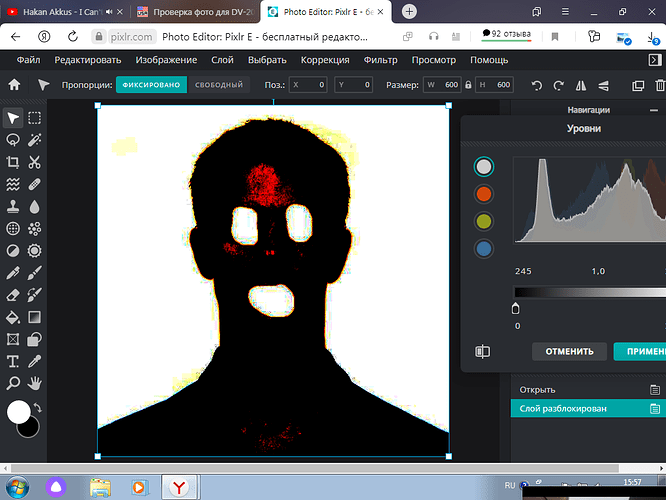Expand the side panel toggle in menu bar
Viewport: 666px width, 500px height.
pyautogui.click(x=655, y=60)
